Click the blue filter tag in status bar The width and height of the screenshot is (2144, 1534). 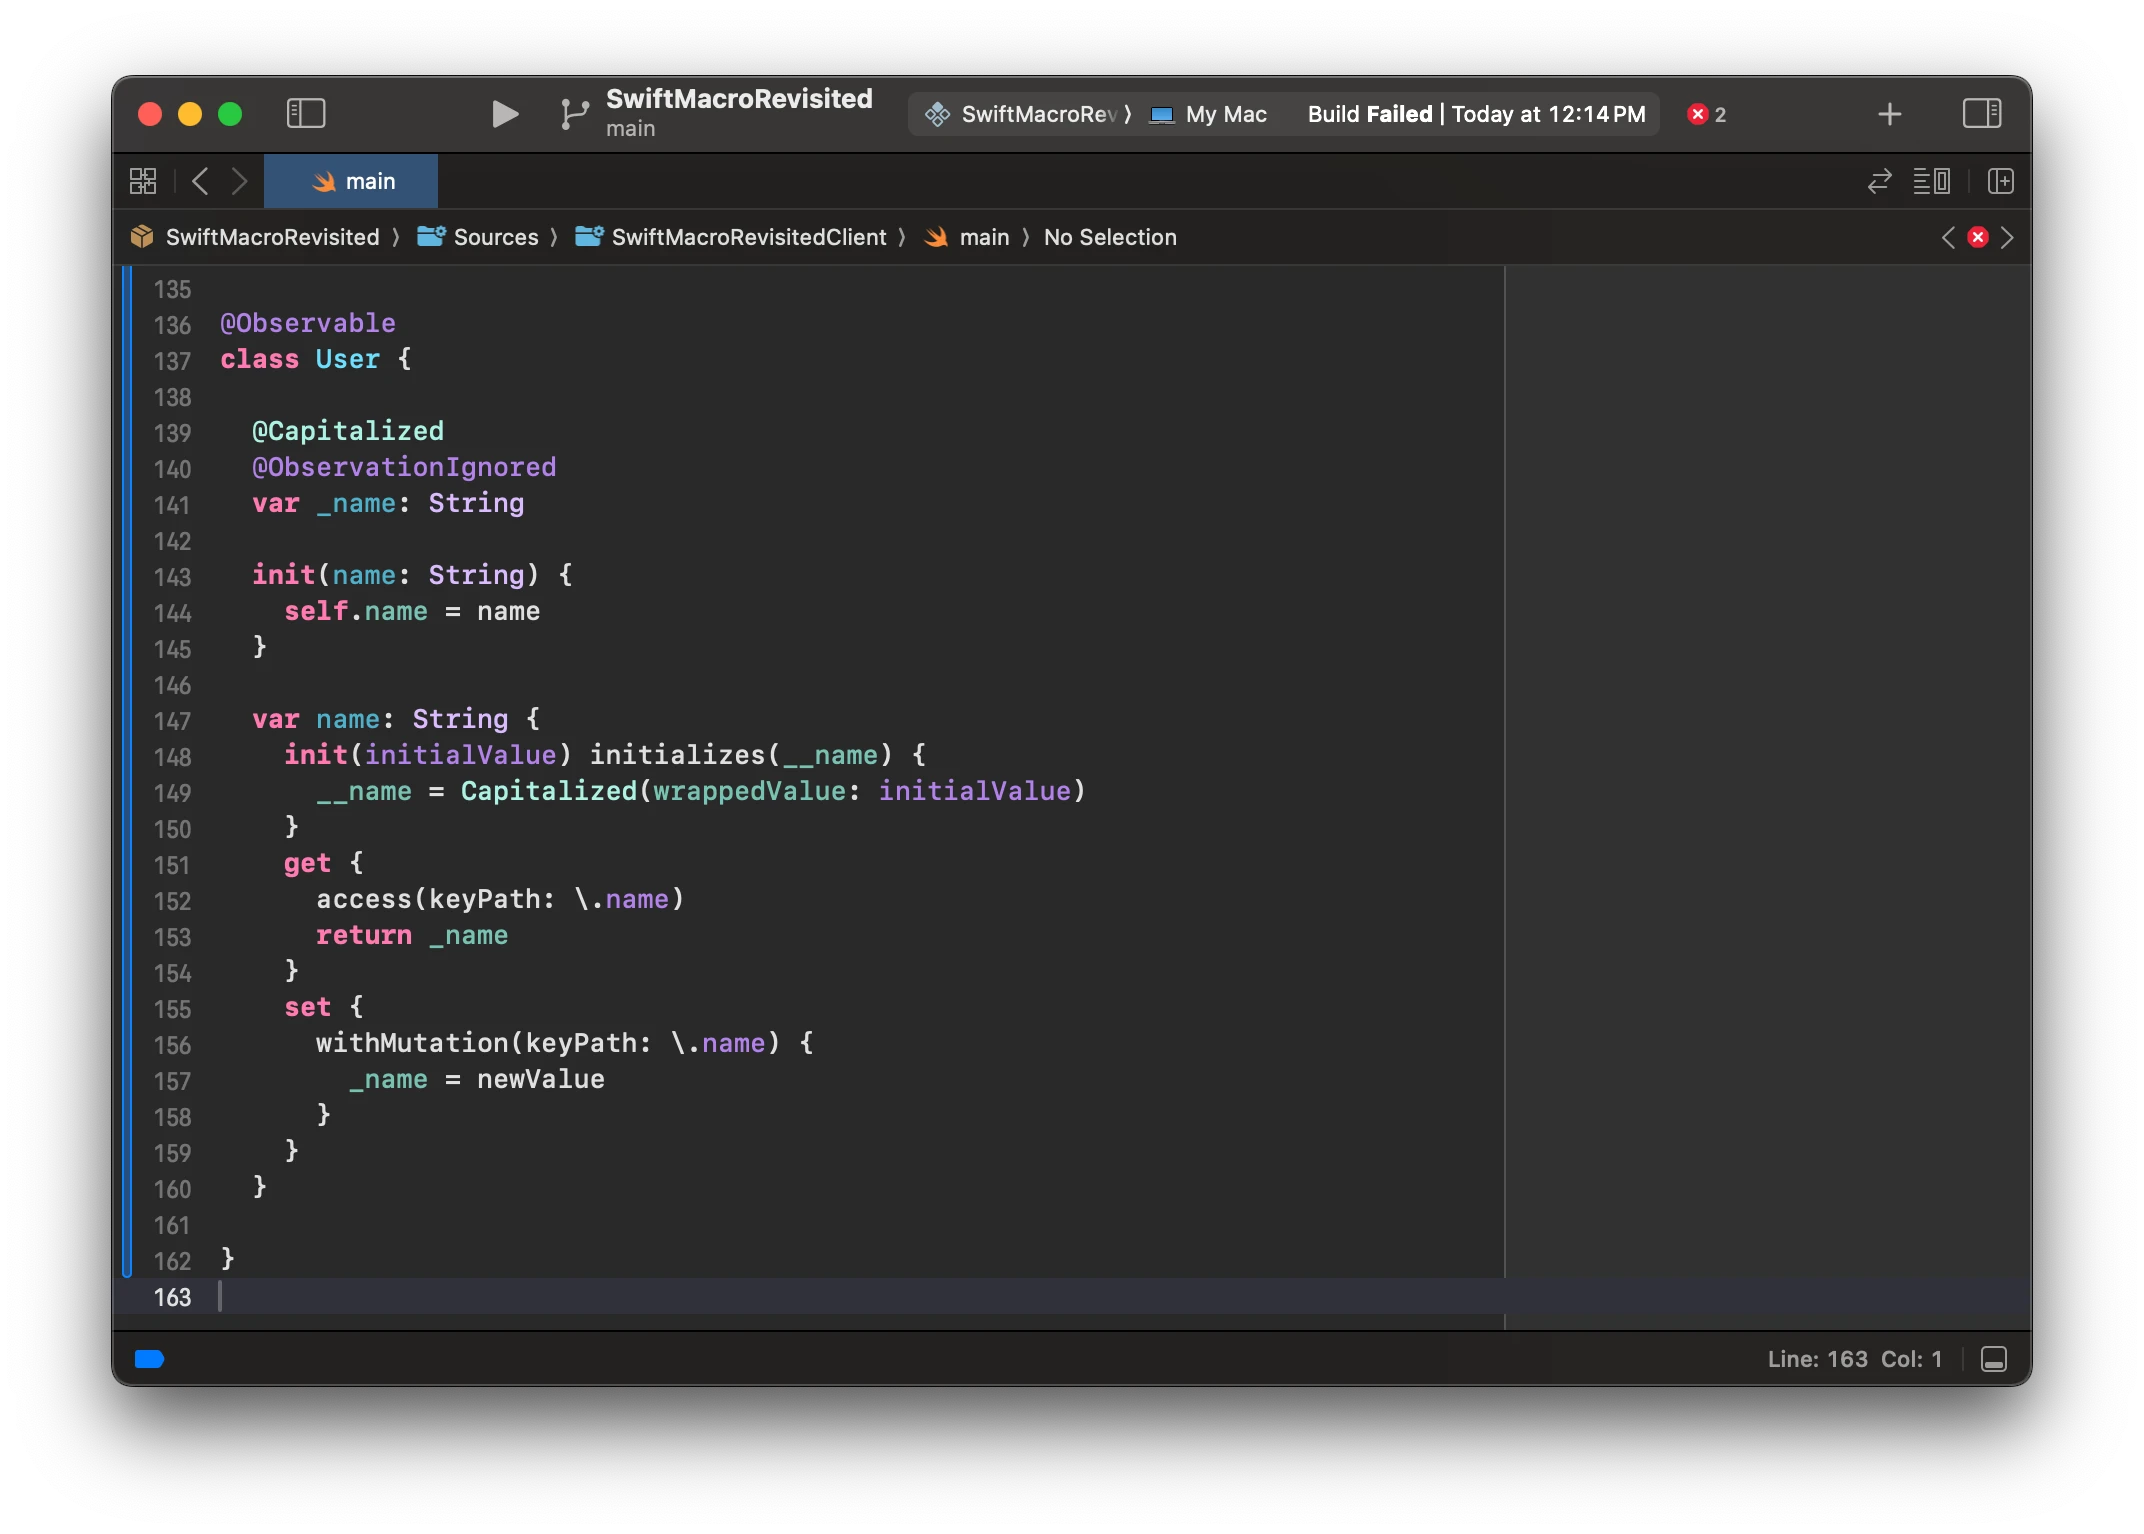149,1359
